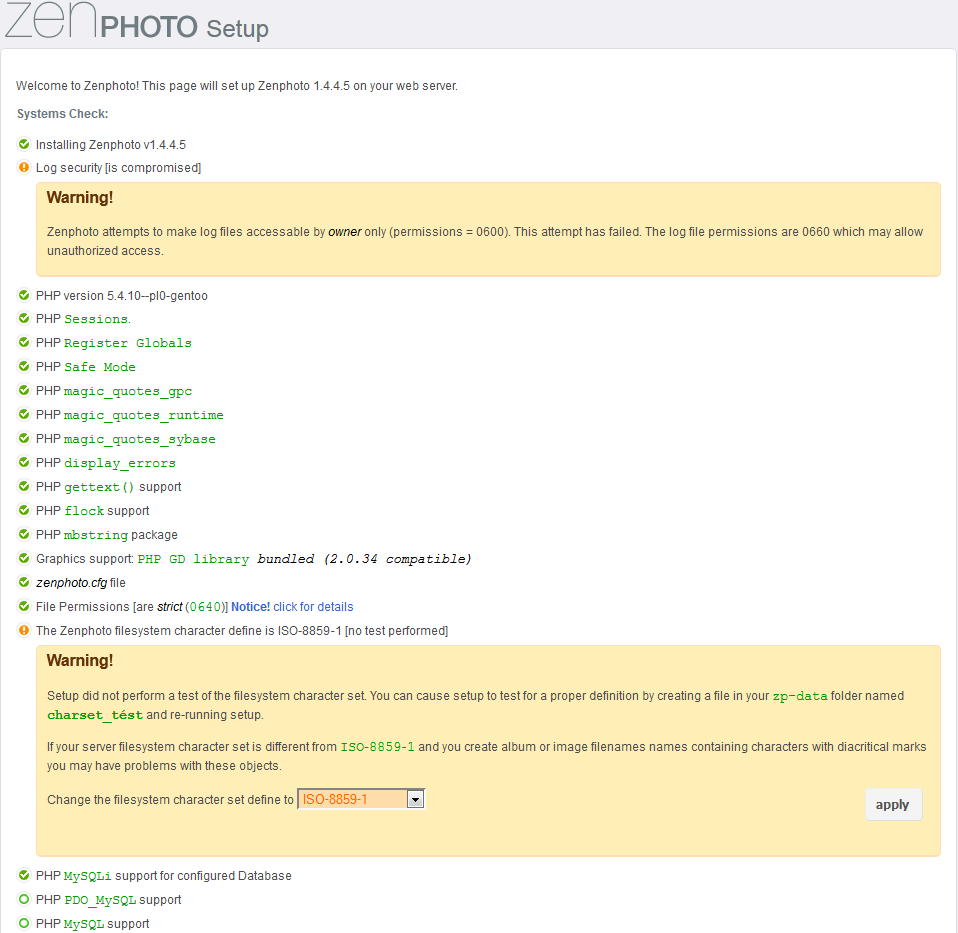Click the Log security [is compromised] text
This screenshot has width=958, height=933.
tap(119, 167)
